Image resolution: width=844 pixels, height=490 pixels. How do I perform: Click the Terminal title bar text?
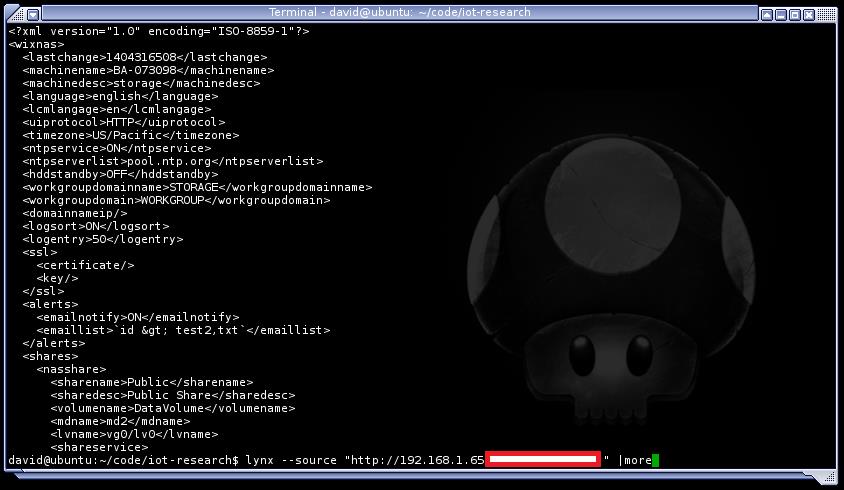399,12
